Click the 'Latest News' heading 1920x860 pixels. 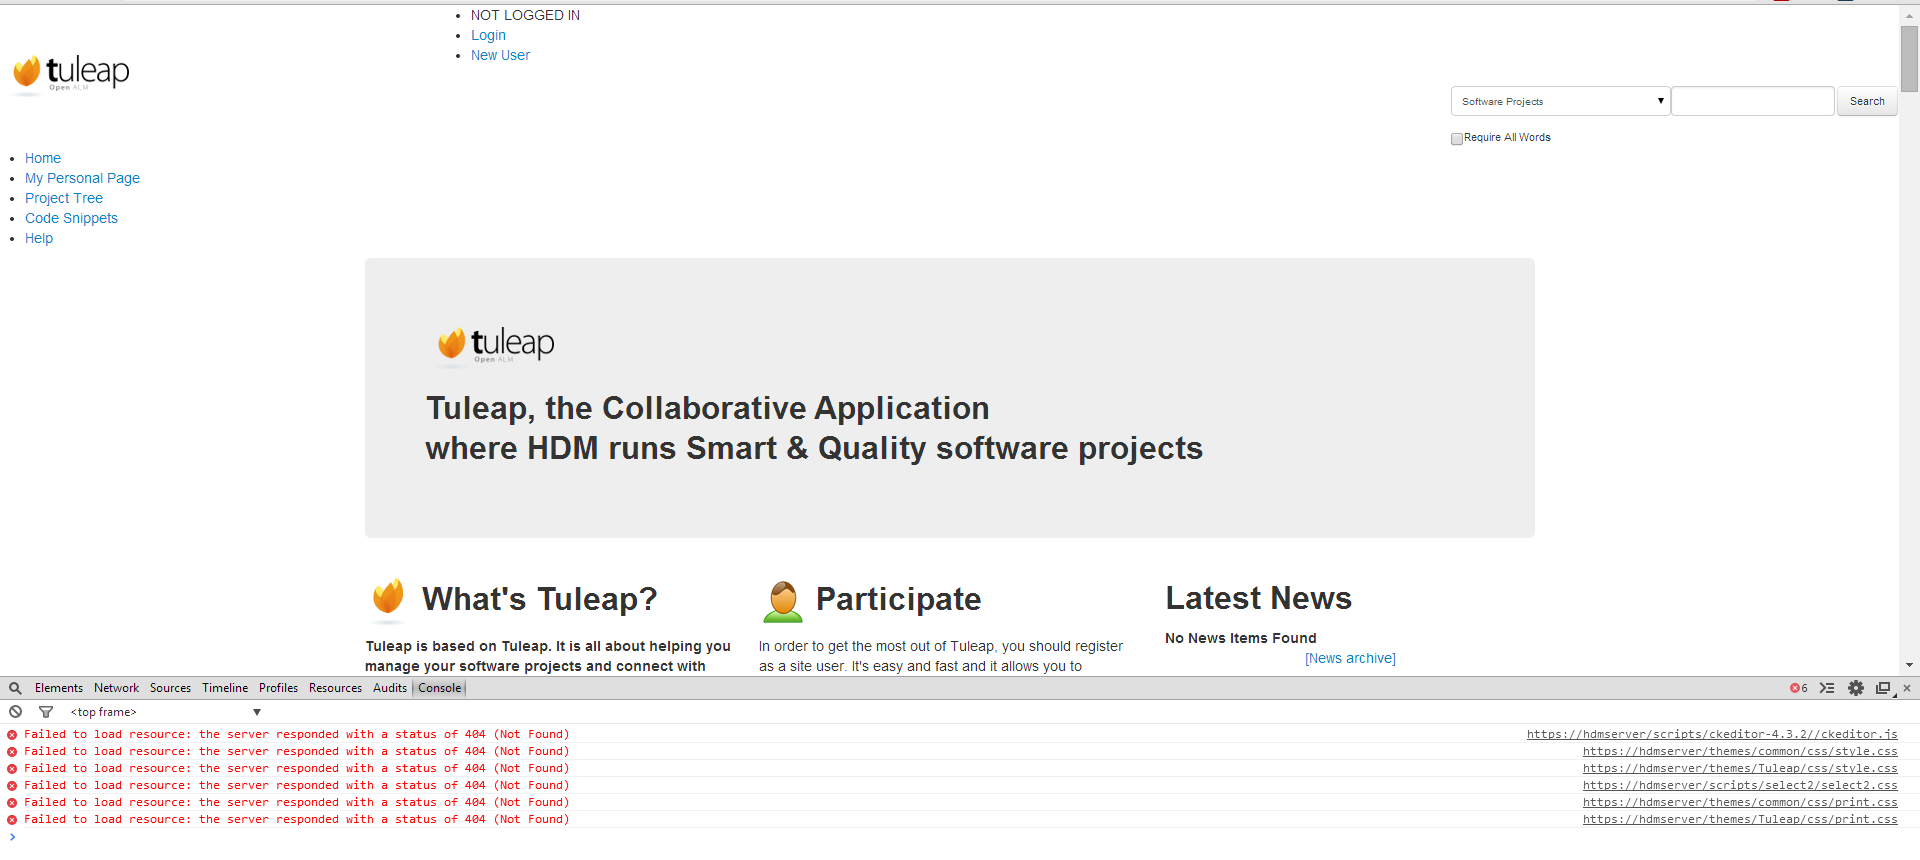click(1258, 598)
